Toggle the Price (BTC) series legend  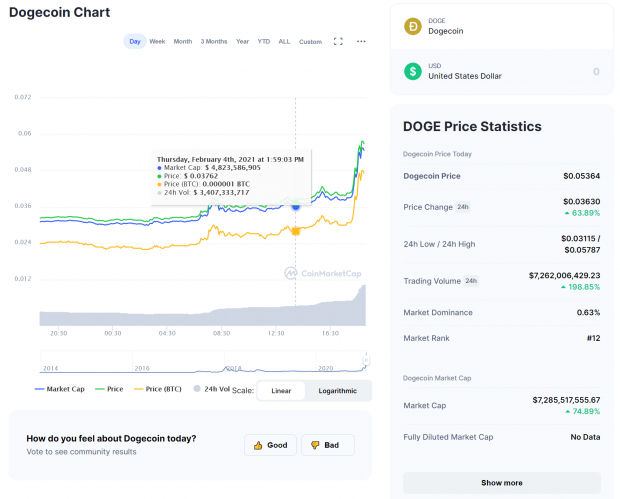click(158, 389)
